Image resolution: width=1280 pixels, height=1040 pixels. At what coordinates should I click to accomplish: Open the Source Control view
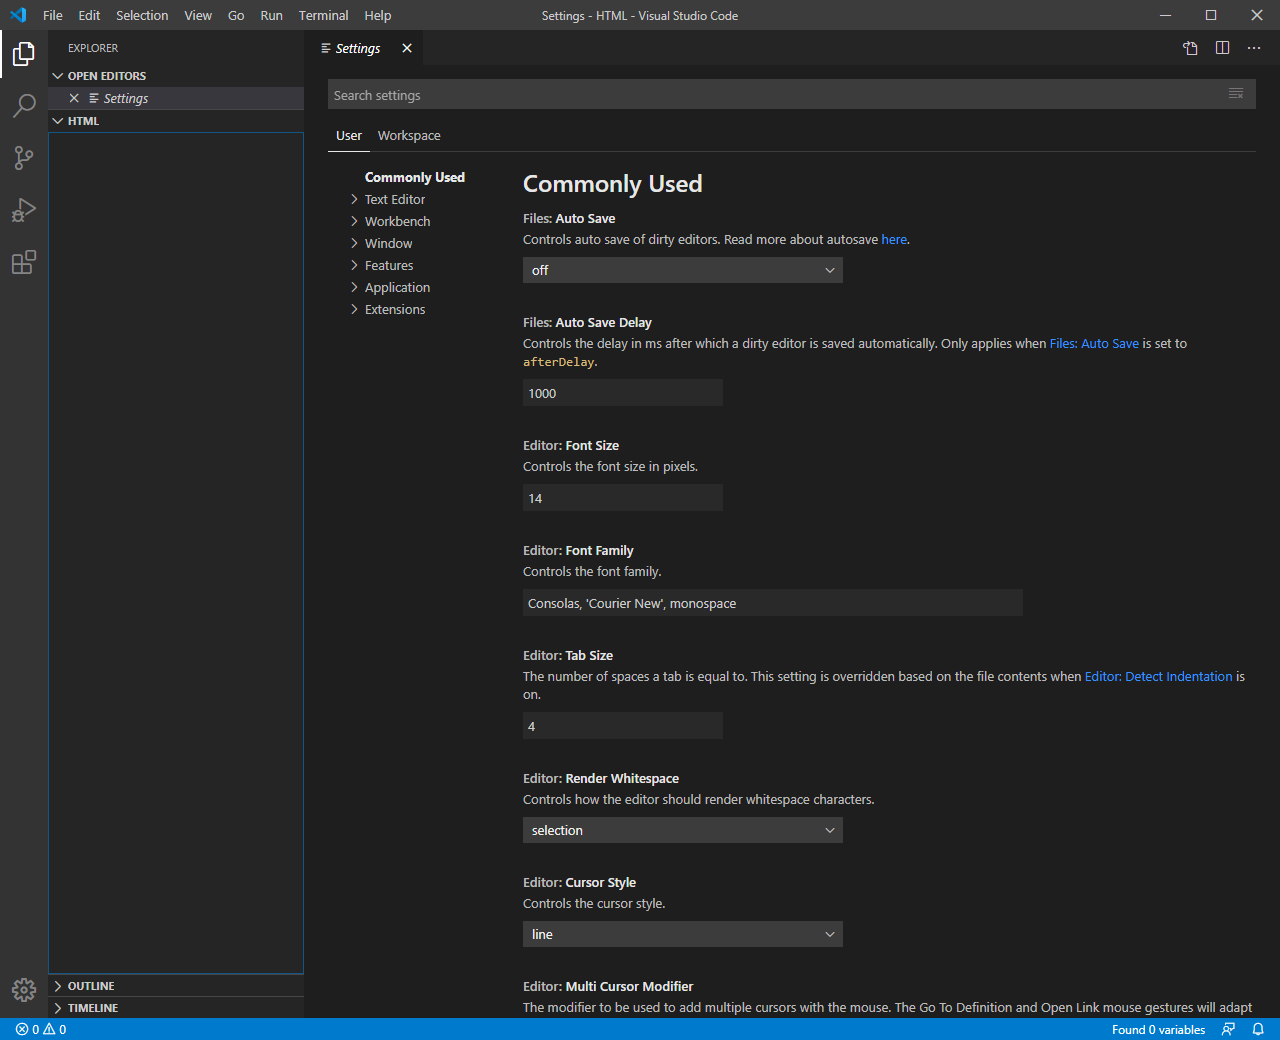pos(24,158)
